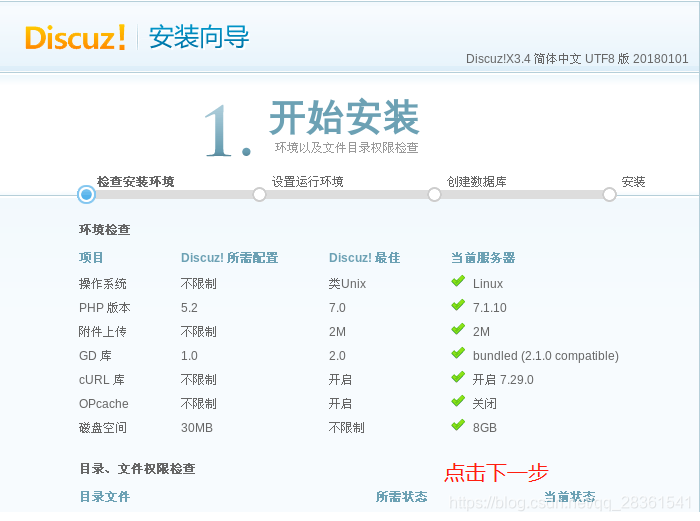Click the 开始安装 heading
Screen dimensions: 700x521
(344, 117)
